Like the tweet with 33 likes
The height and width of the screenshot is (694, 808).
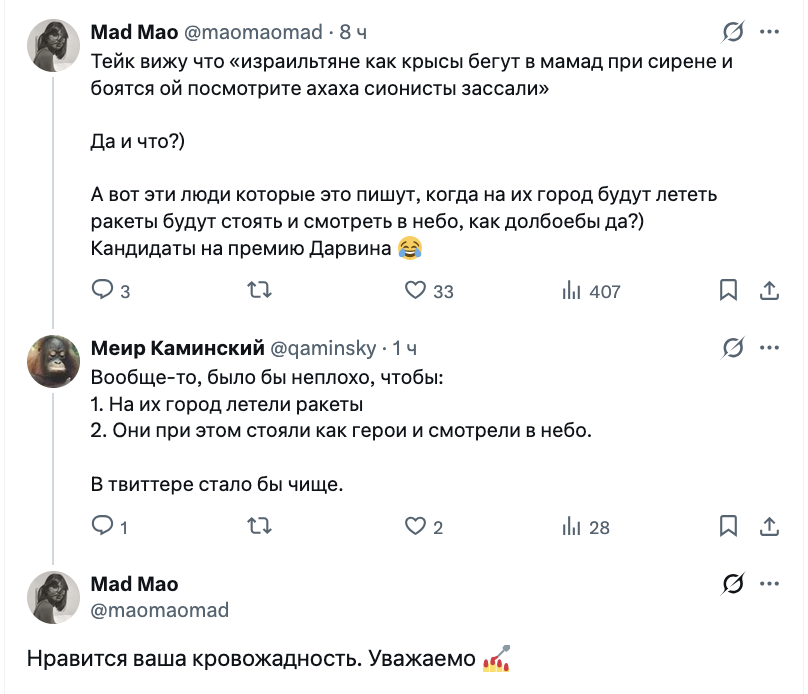[x=417, y=291]
